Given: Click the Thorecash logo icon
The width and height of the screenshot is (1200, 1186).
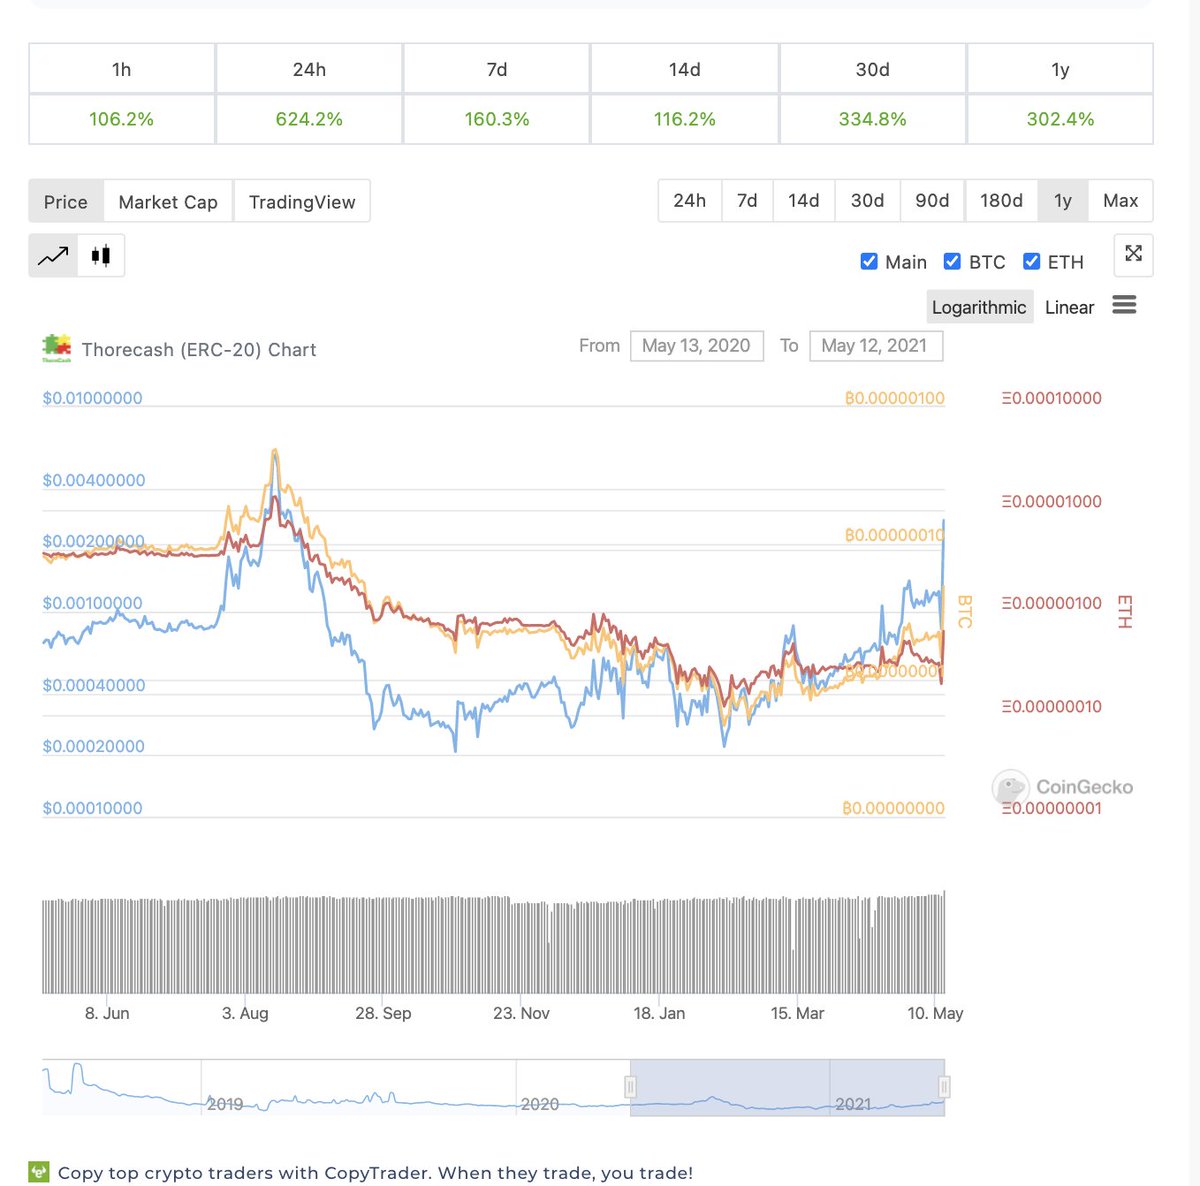Looking at the screenshot, I should 56,348.
